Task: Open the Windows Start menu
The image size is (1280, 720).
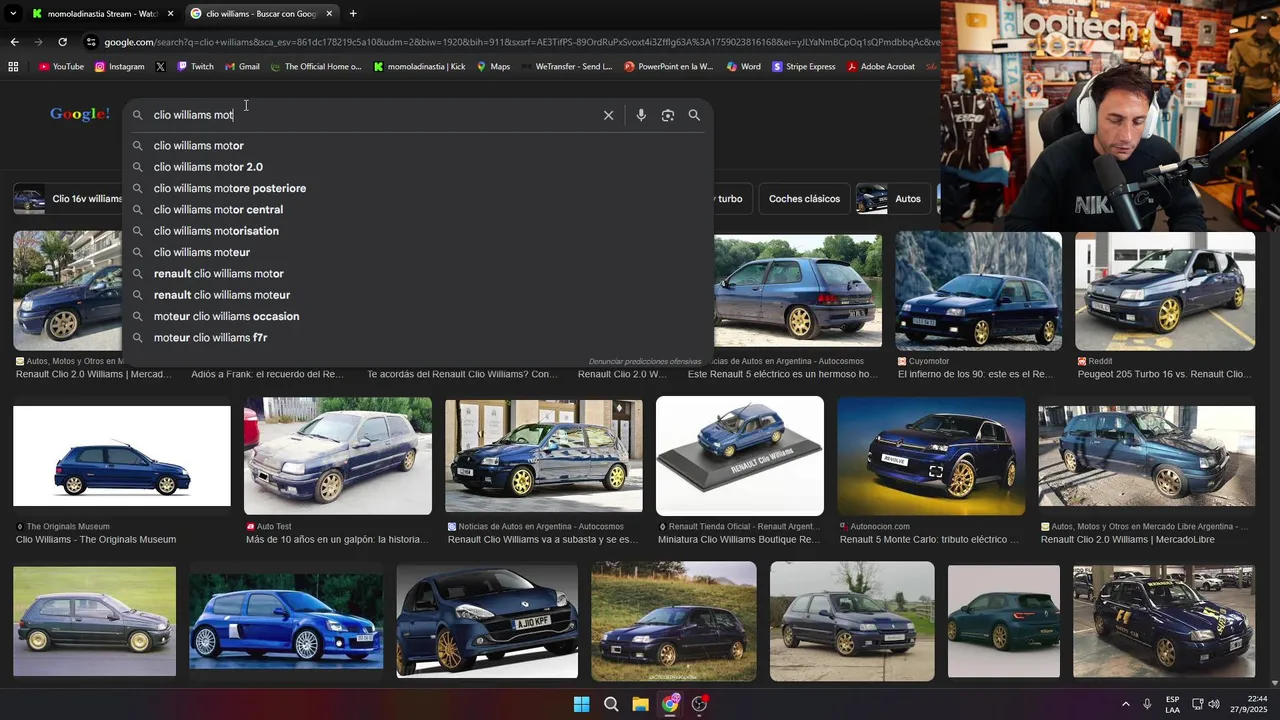Action: pos(581,704)
